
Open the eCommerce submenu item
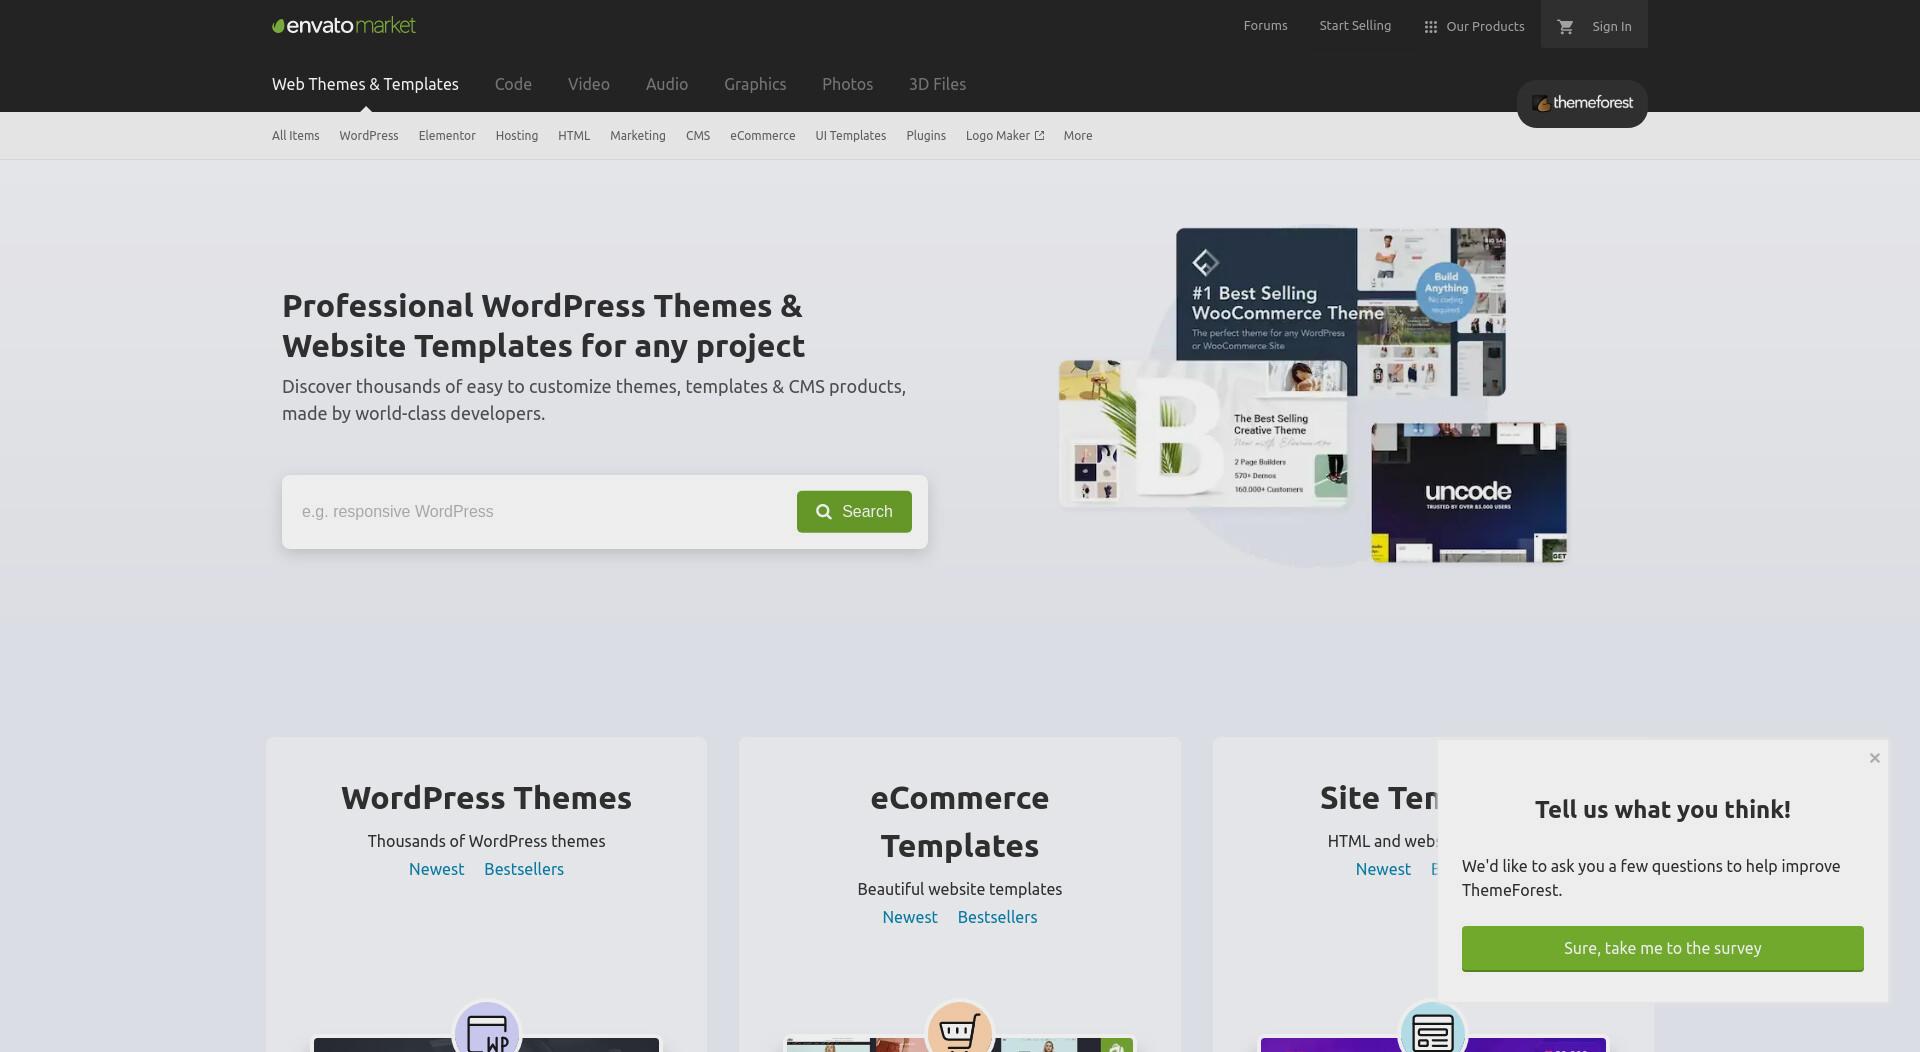(763, 136)
